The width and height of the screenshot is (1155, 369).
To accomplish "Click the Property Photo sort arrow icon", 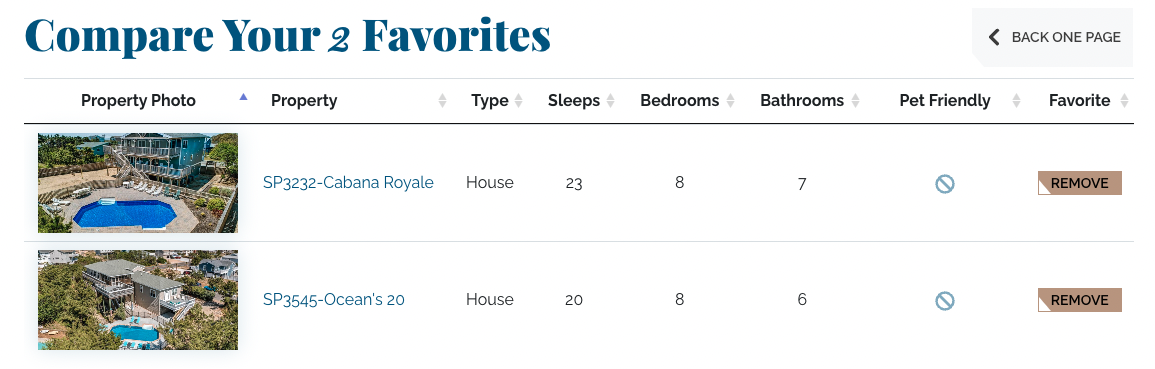I will [x=244, y=96].
